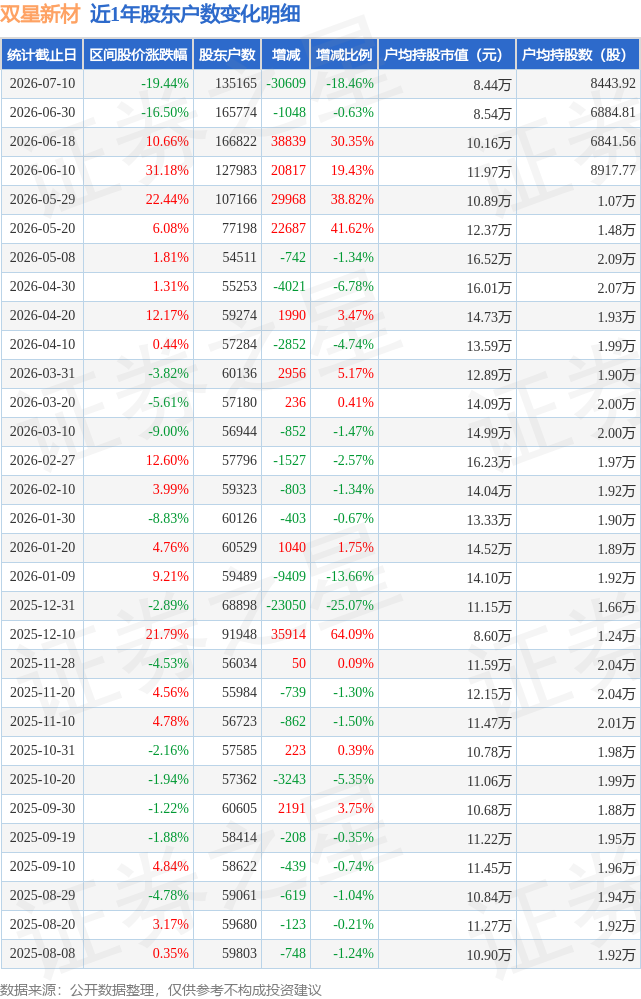Image resolution: width=641 pixels, height=999 pixels.
Task: Click the 户均持股数（股） column header
Action: pyautogui.click(x=579, y=55)
